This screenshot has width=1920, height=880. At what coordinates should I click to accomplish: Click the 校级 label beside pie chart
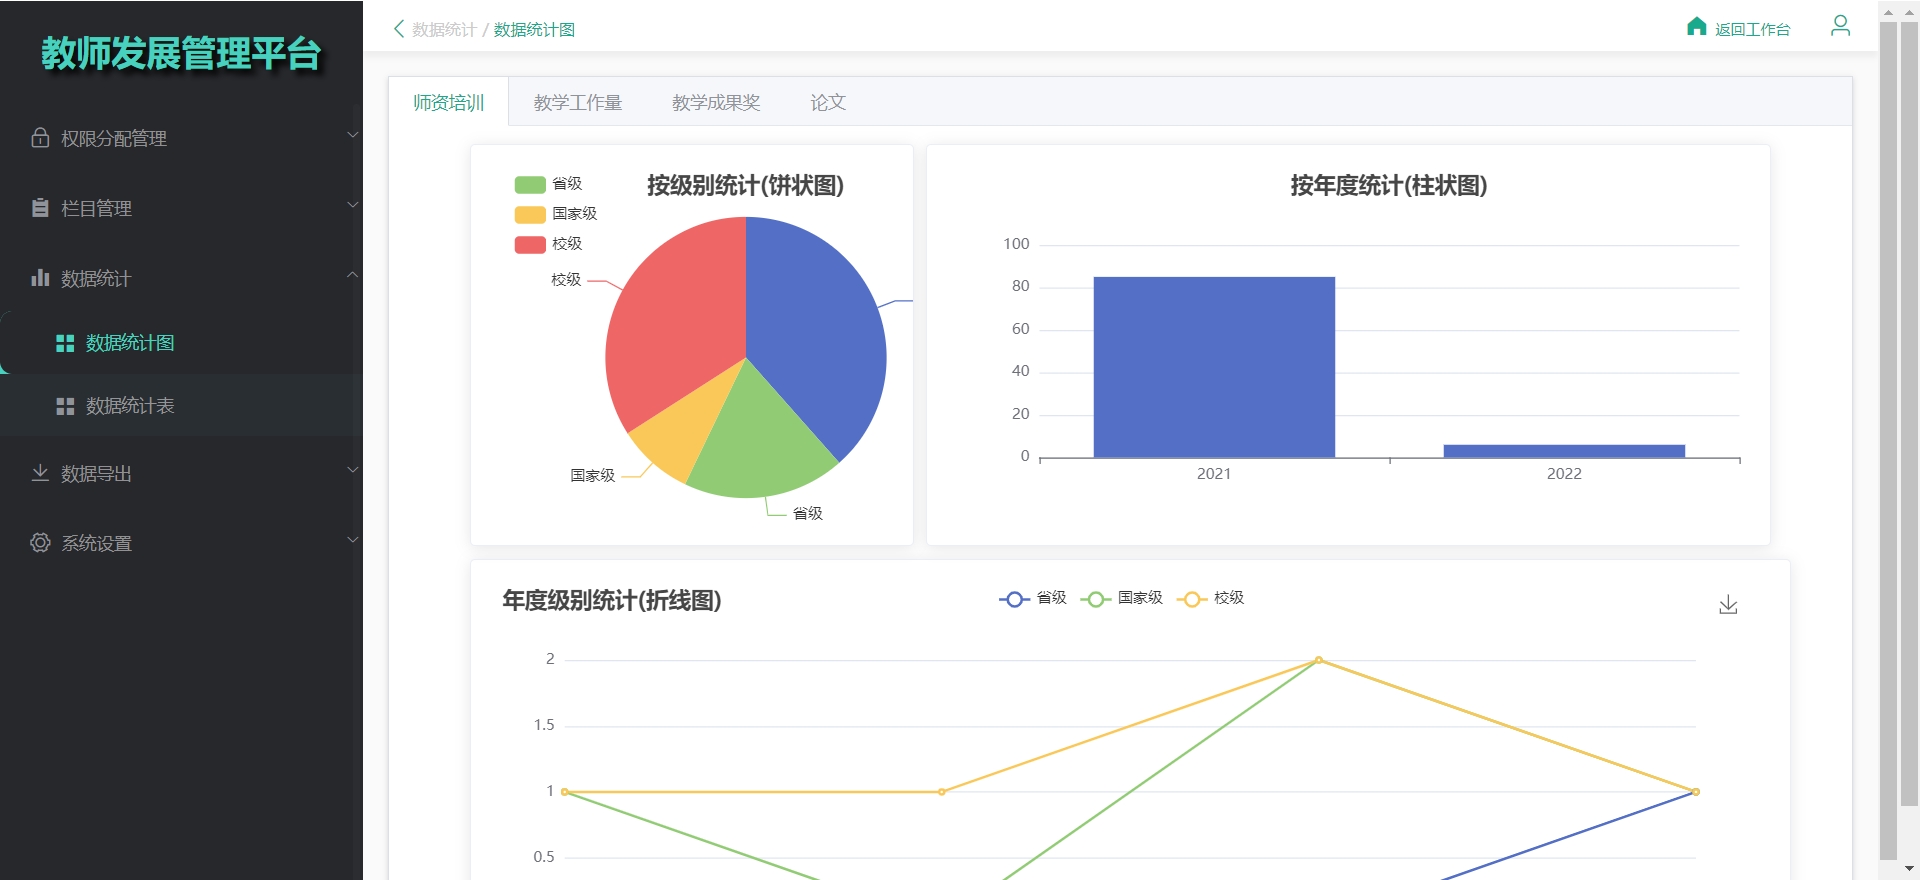[566, 280]
